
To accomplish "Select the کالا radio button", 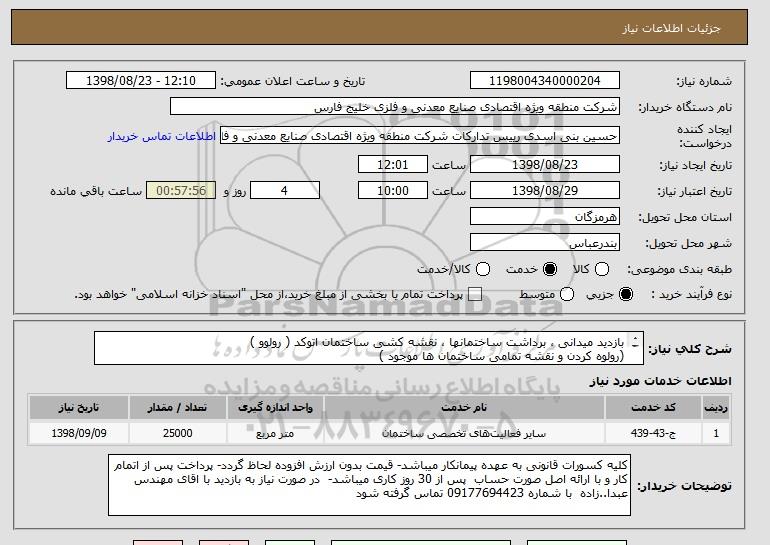I will coord(602,269).
